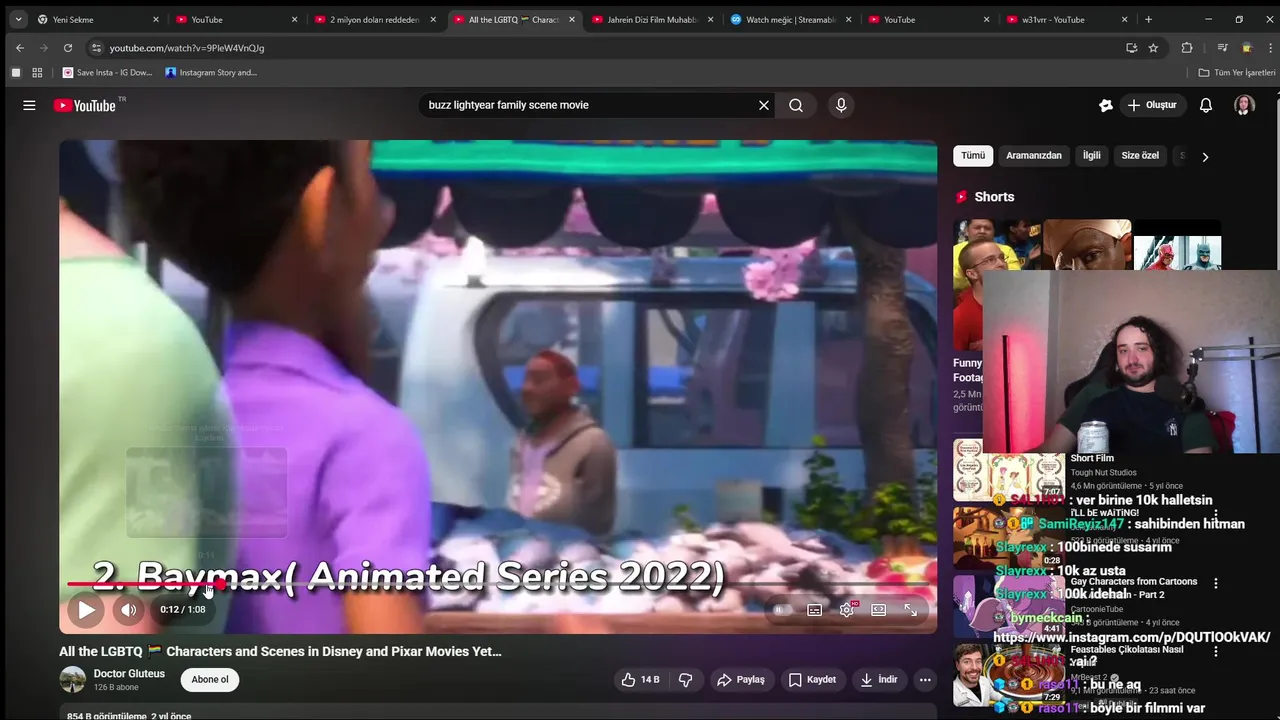Close the All the LGBTQ Characters tab

pos(572,19)
